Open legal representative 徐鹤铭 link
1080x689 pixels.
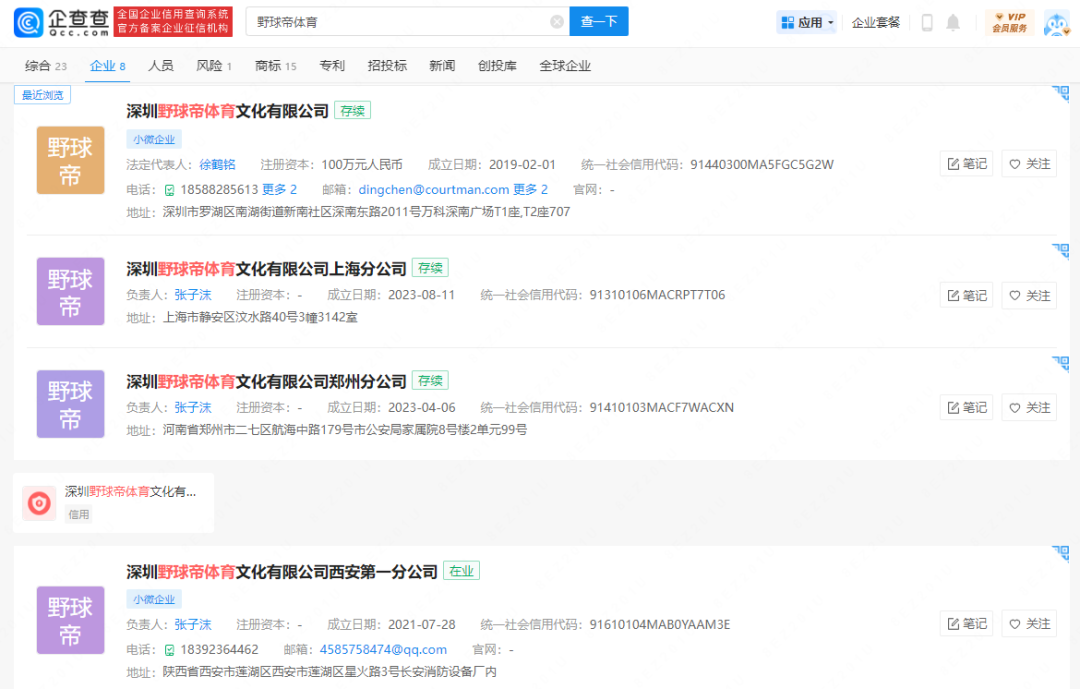point(217,165)
